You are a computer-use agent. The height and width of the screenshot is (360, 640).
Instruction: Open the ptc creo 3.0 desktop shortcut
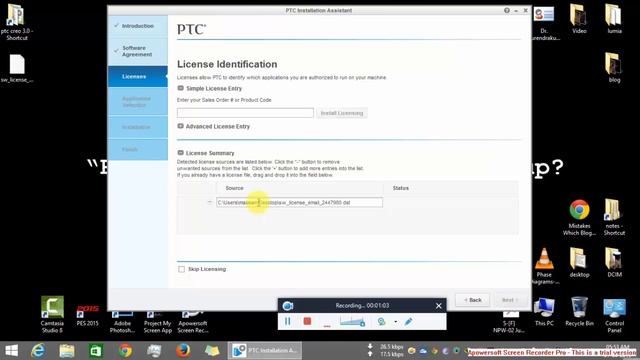coord(16,22)
